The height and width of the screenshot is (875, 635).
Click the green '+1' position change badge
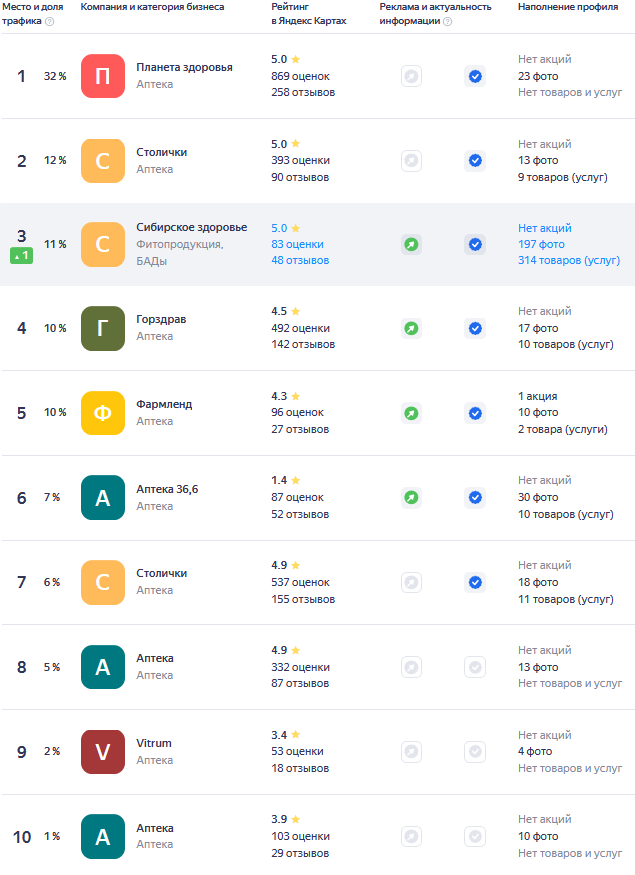(21, 256)
